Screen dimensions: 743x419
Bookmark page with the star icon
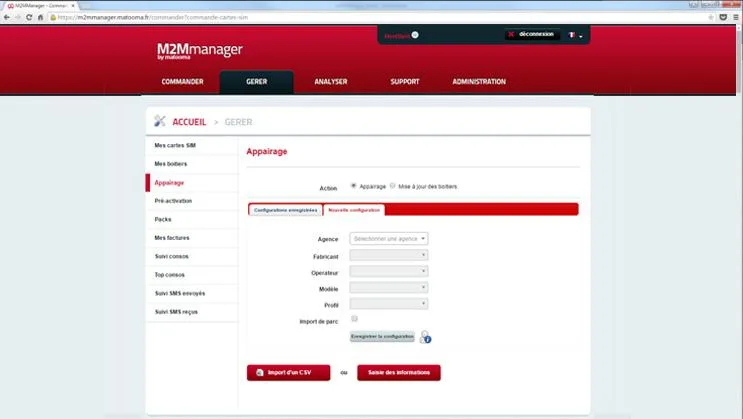click(711, 18)
